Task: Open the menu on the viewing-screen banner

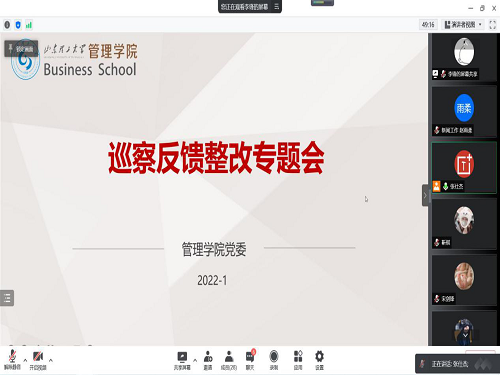Action: (276, 6)
